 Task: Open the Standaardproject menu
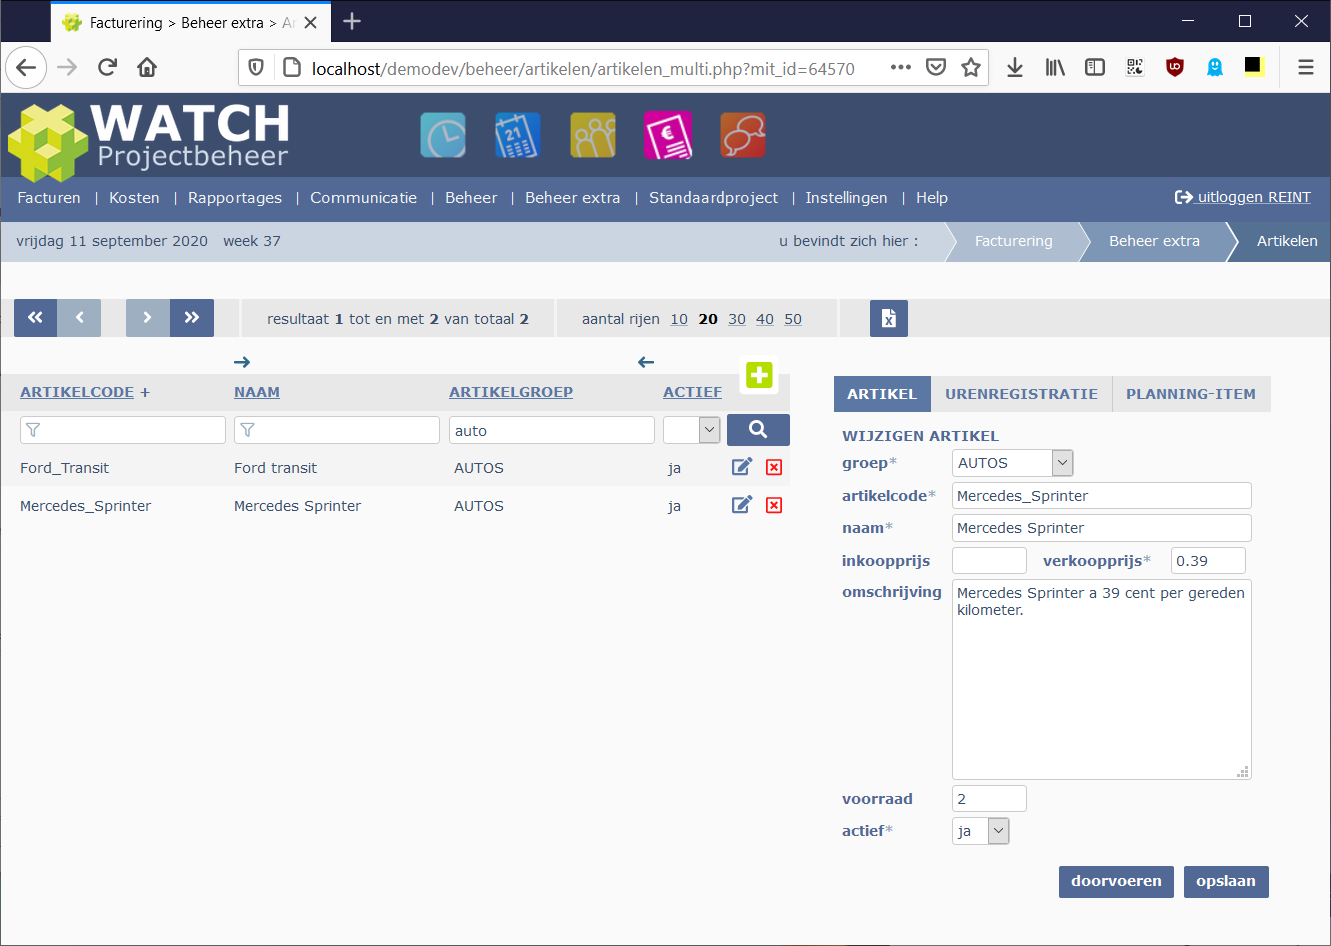point(713,198)
